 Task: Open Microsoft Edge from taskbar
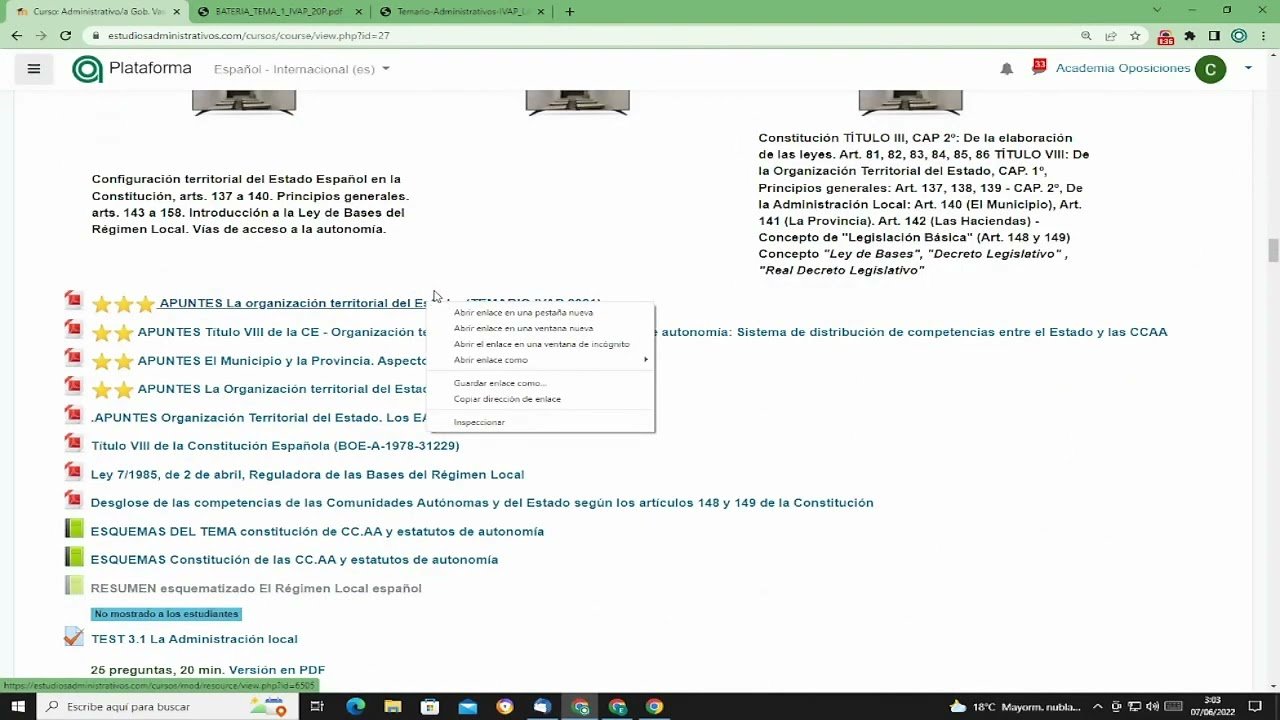[355, 706]
